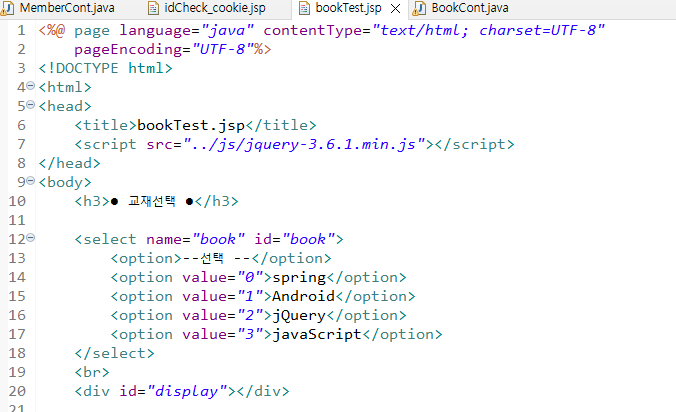676x412 pixels.
Task: Click the "display" div id value
Action: 188,391
